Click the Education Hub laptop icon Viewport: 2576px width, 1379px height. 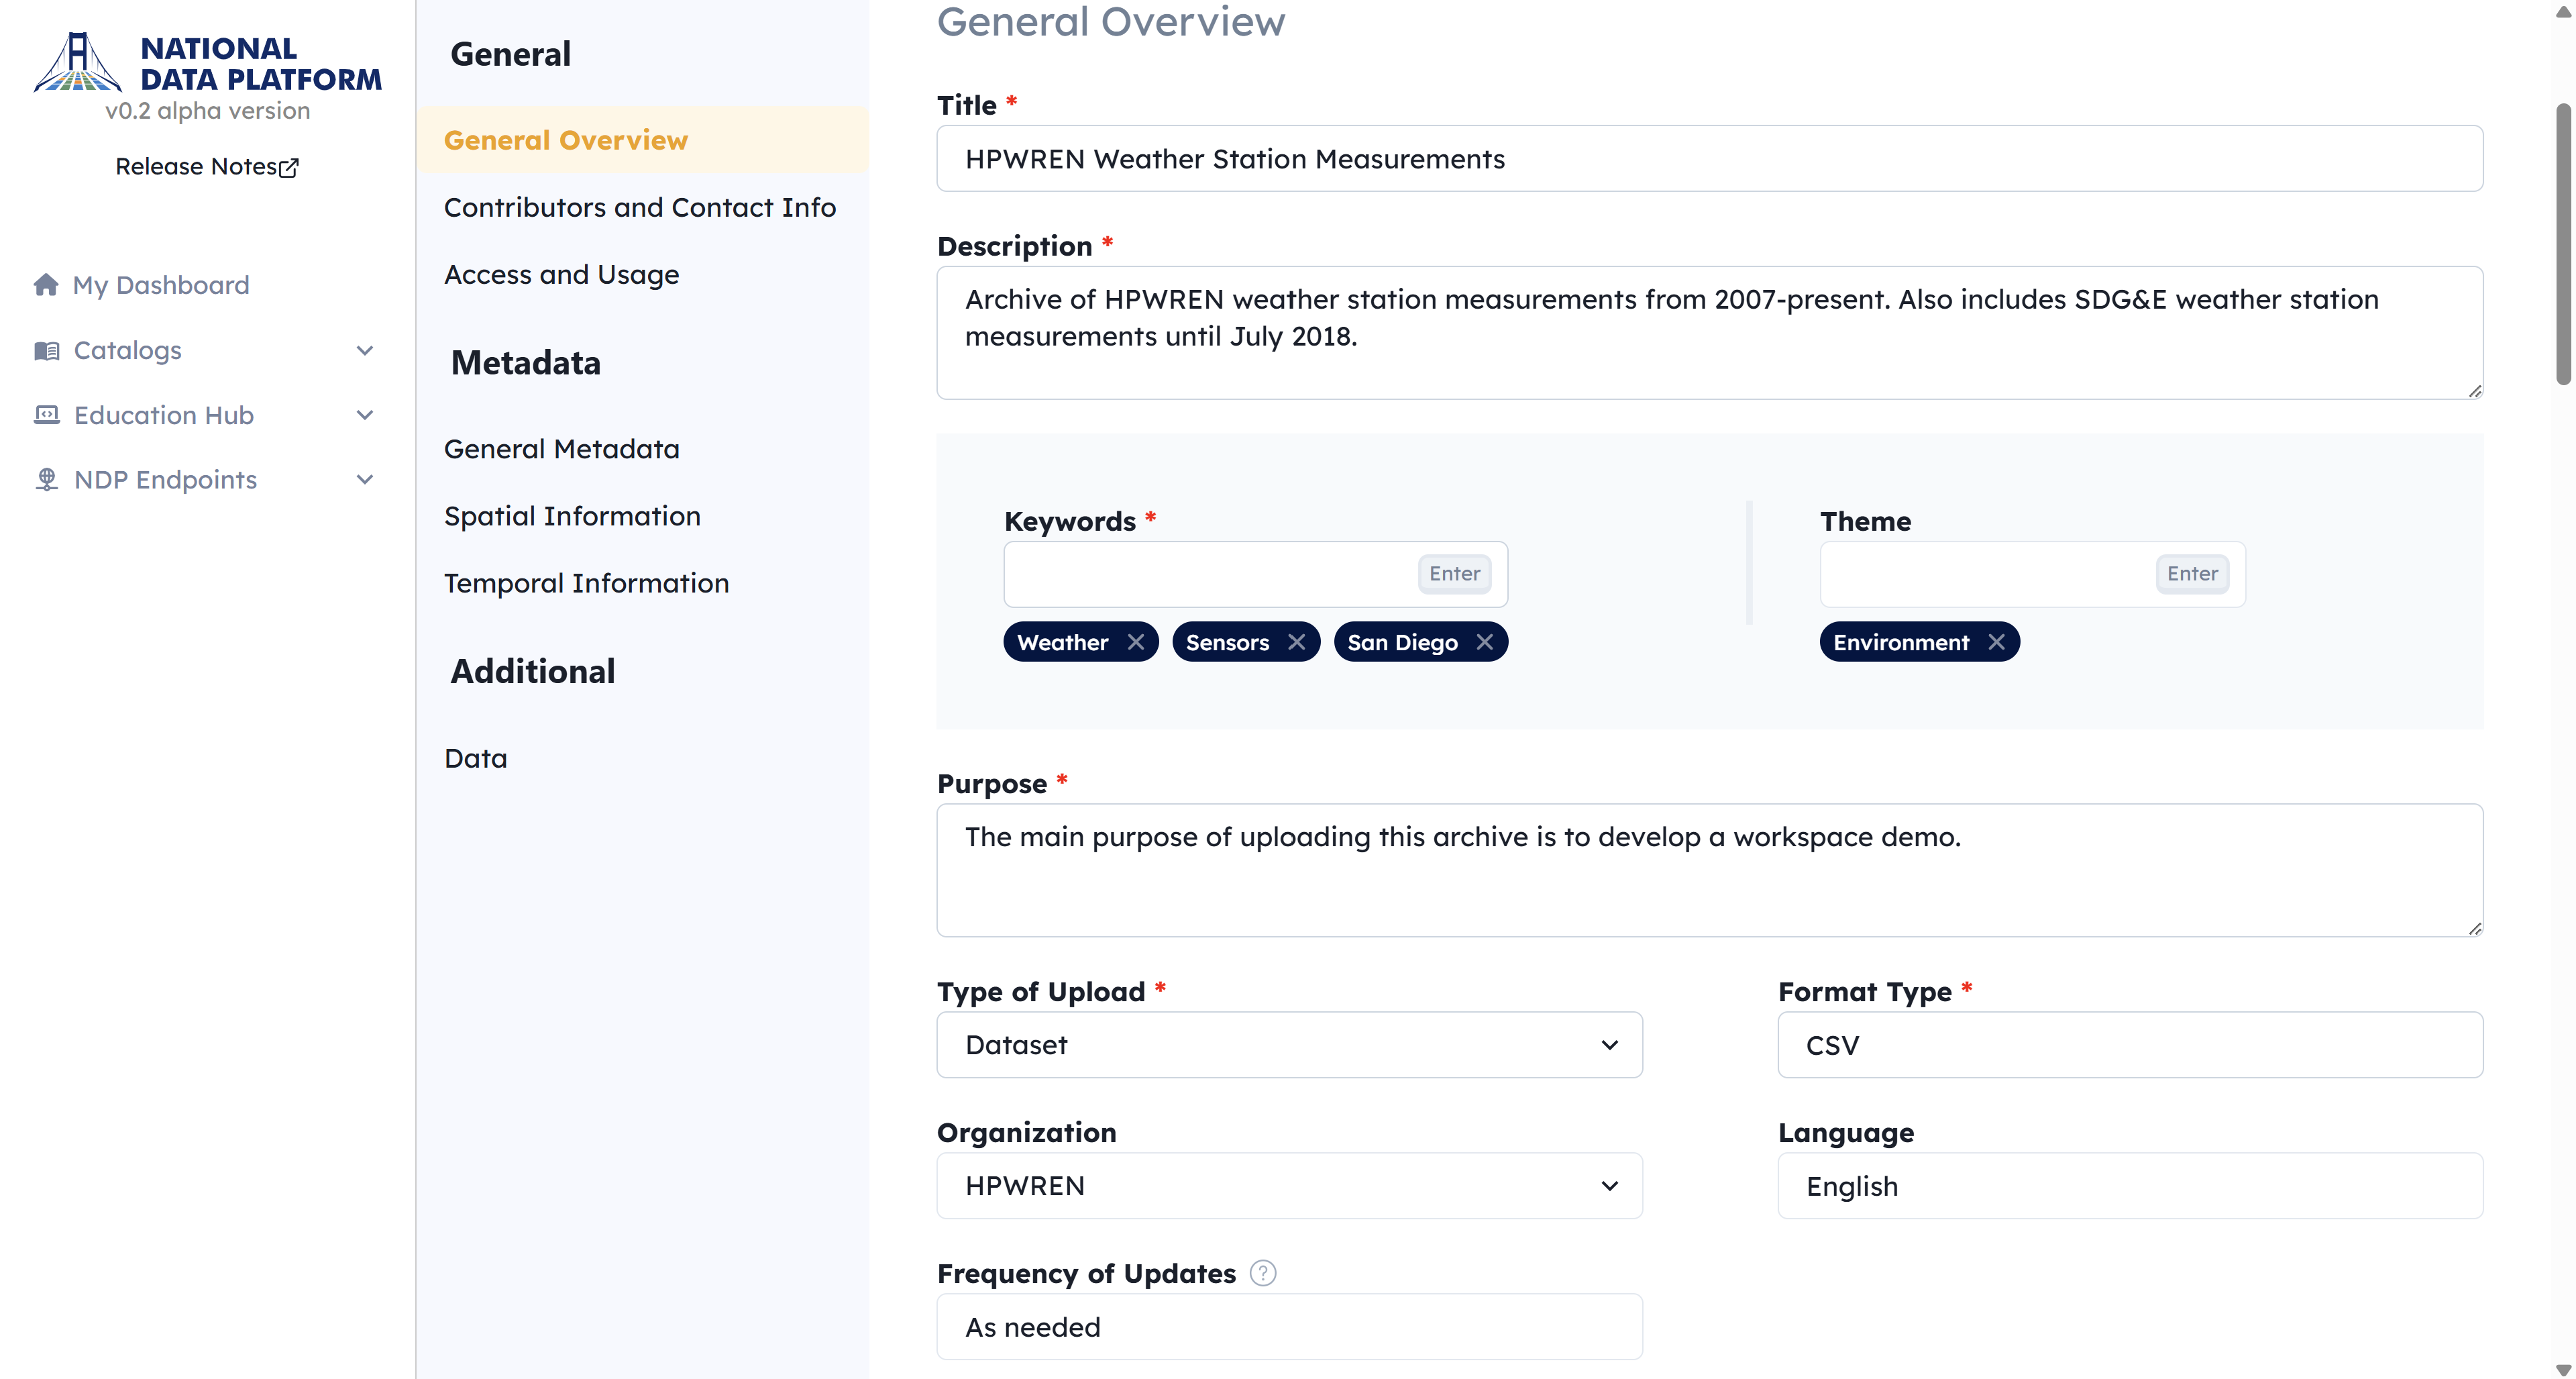(x=46, y=415)
